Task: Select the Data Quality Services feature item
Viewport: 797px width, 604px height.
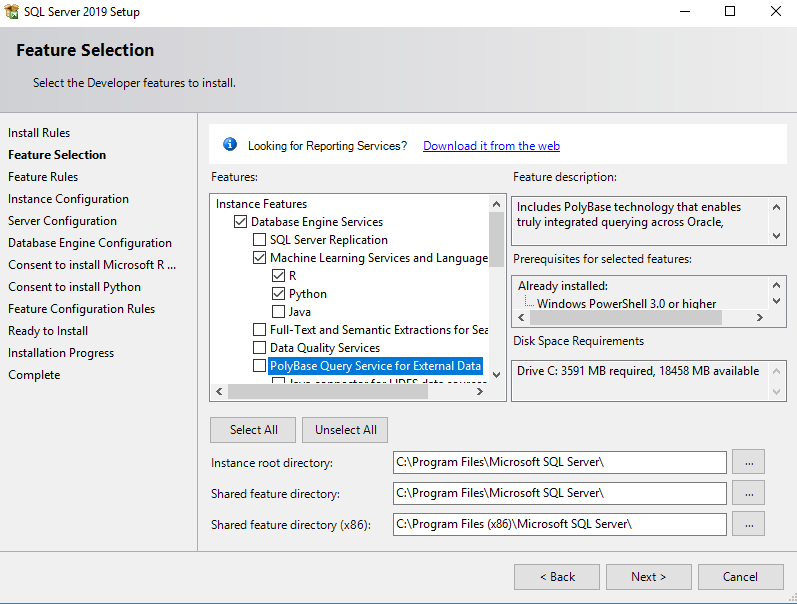Action: 324,348
